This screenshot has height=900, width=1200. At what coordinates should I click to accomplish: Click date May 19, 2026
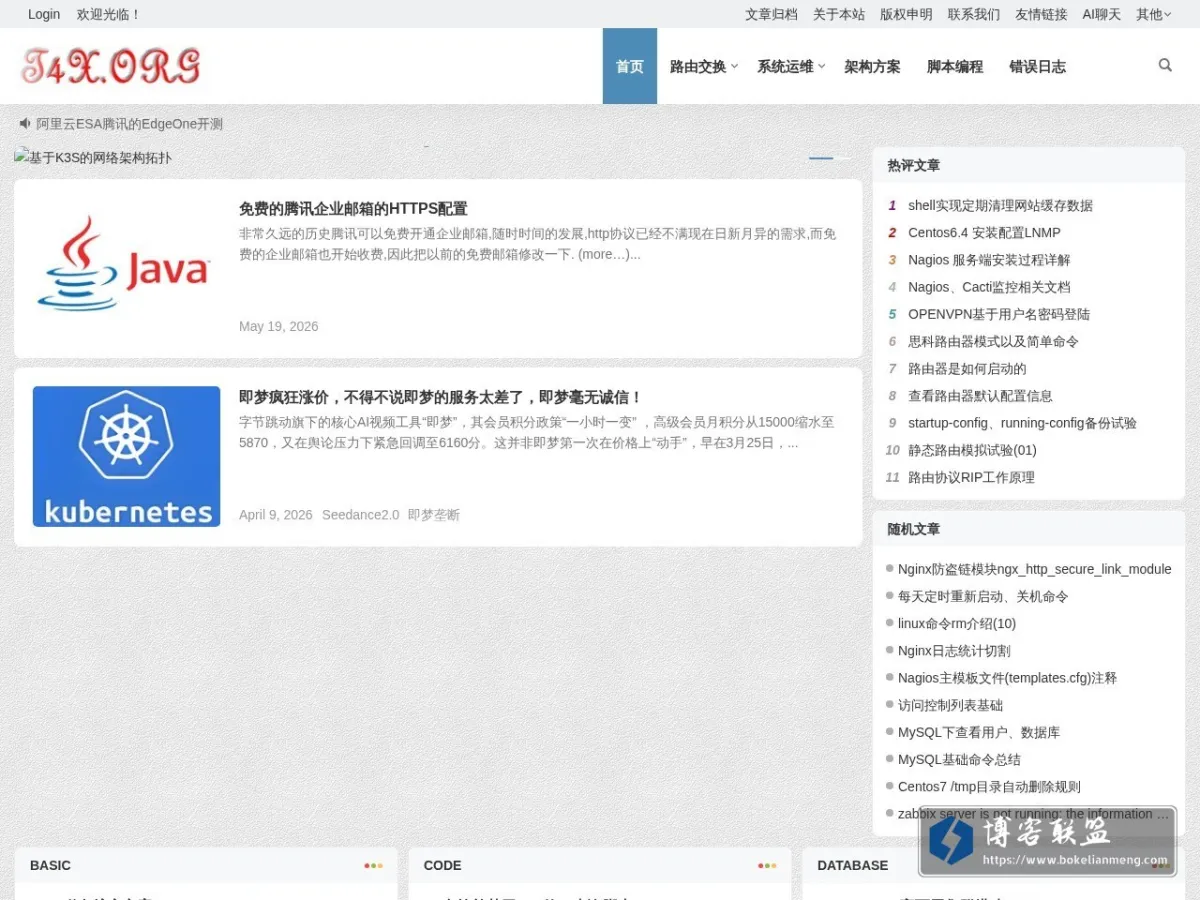[279, 327]
